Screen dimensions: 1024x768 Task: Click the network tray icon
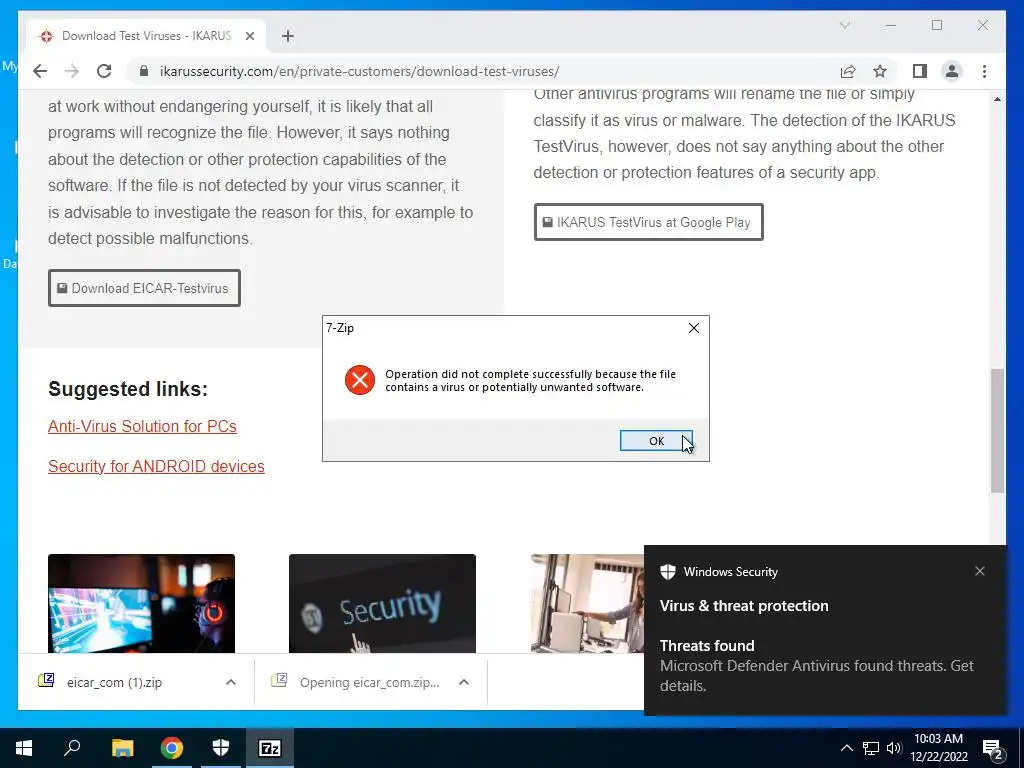871,748
